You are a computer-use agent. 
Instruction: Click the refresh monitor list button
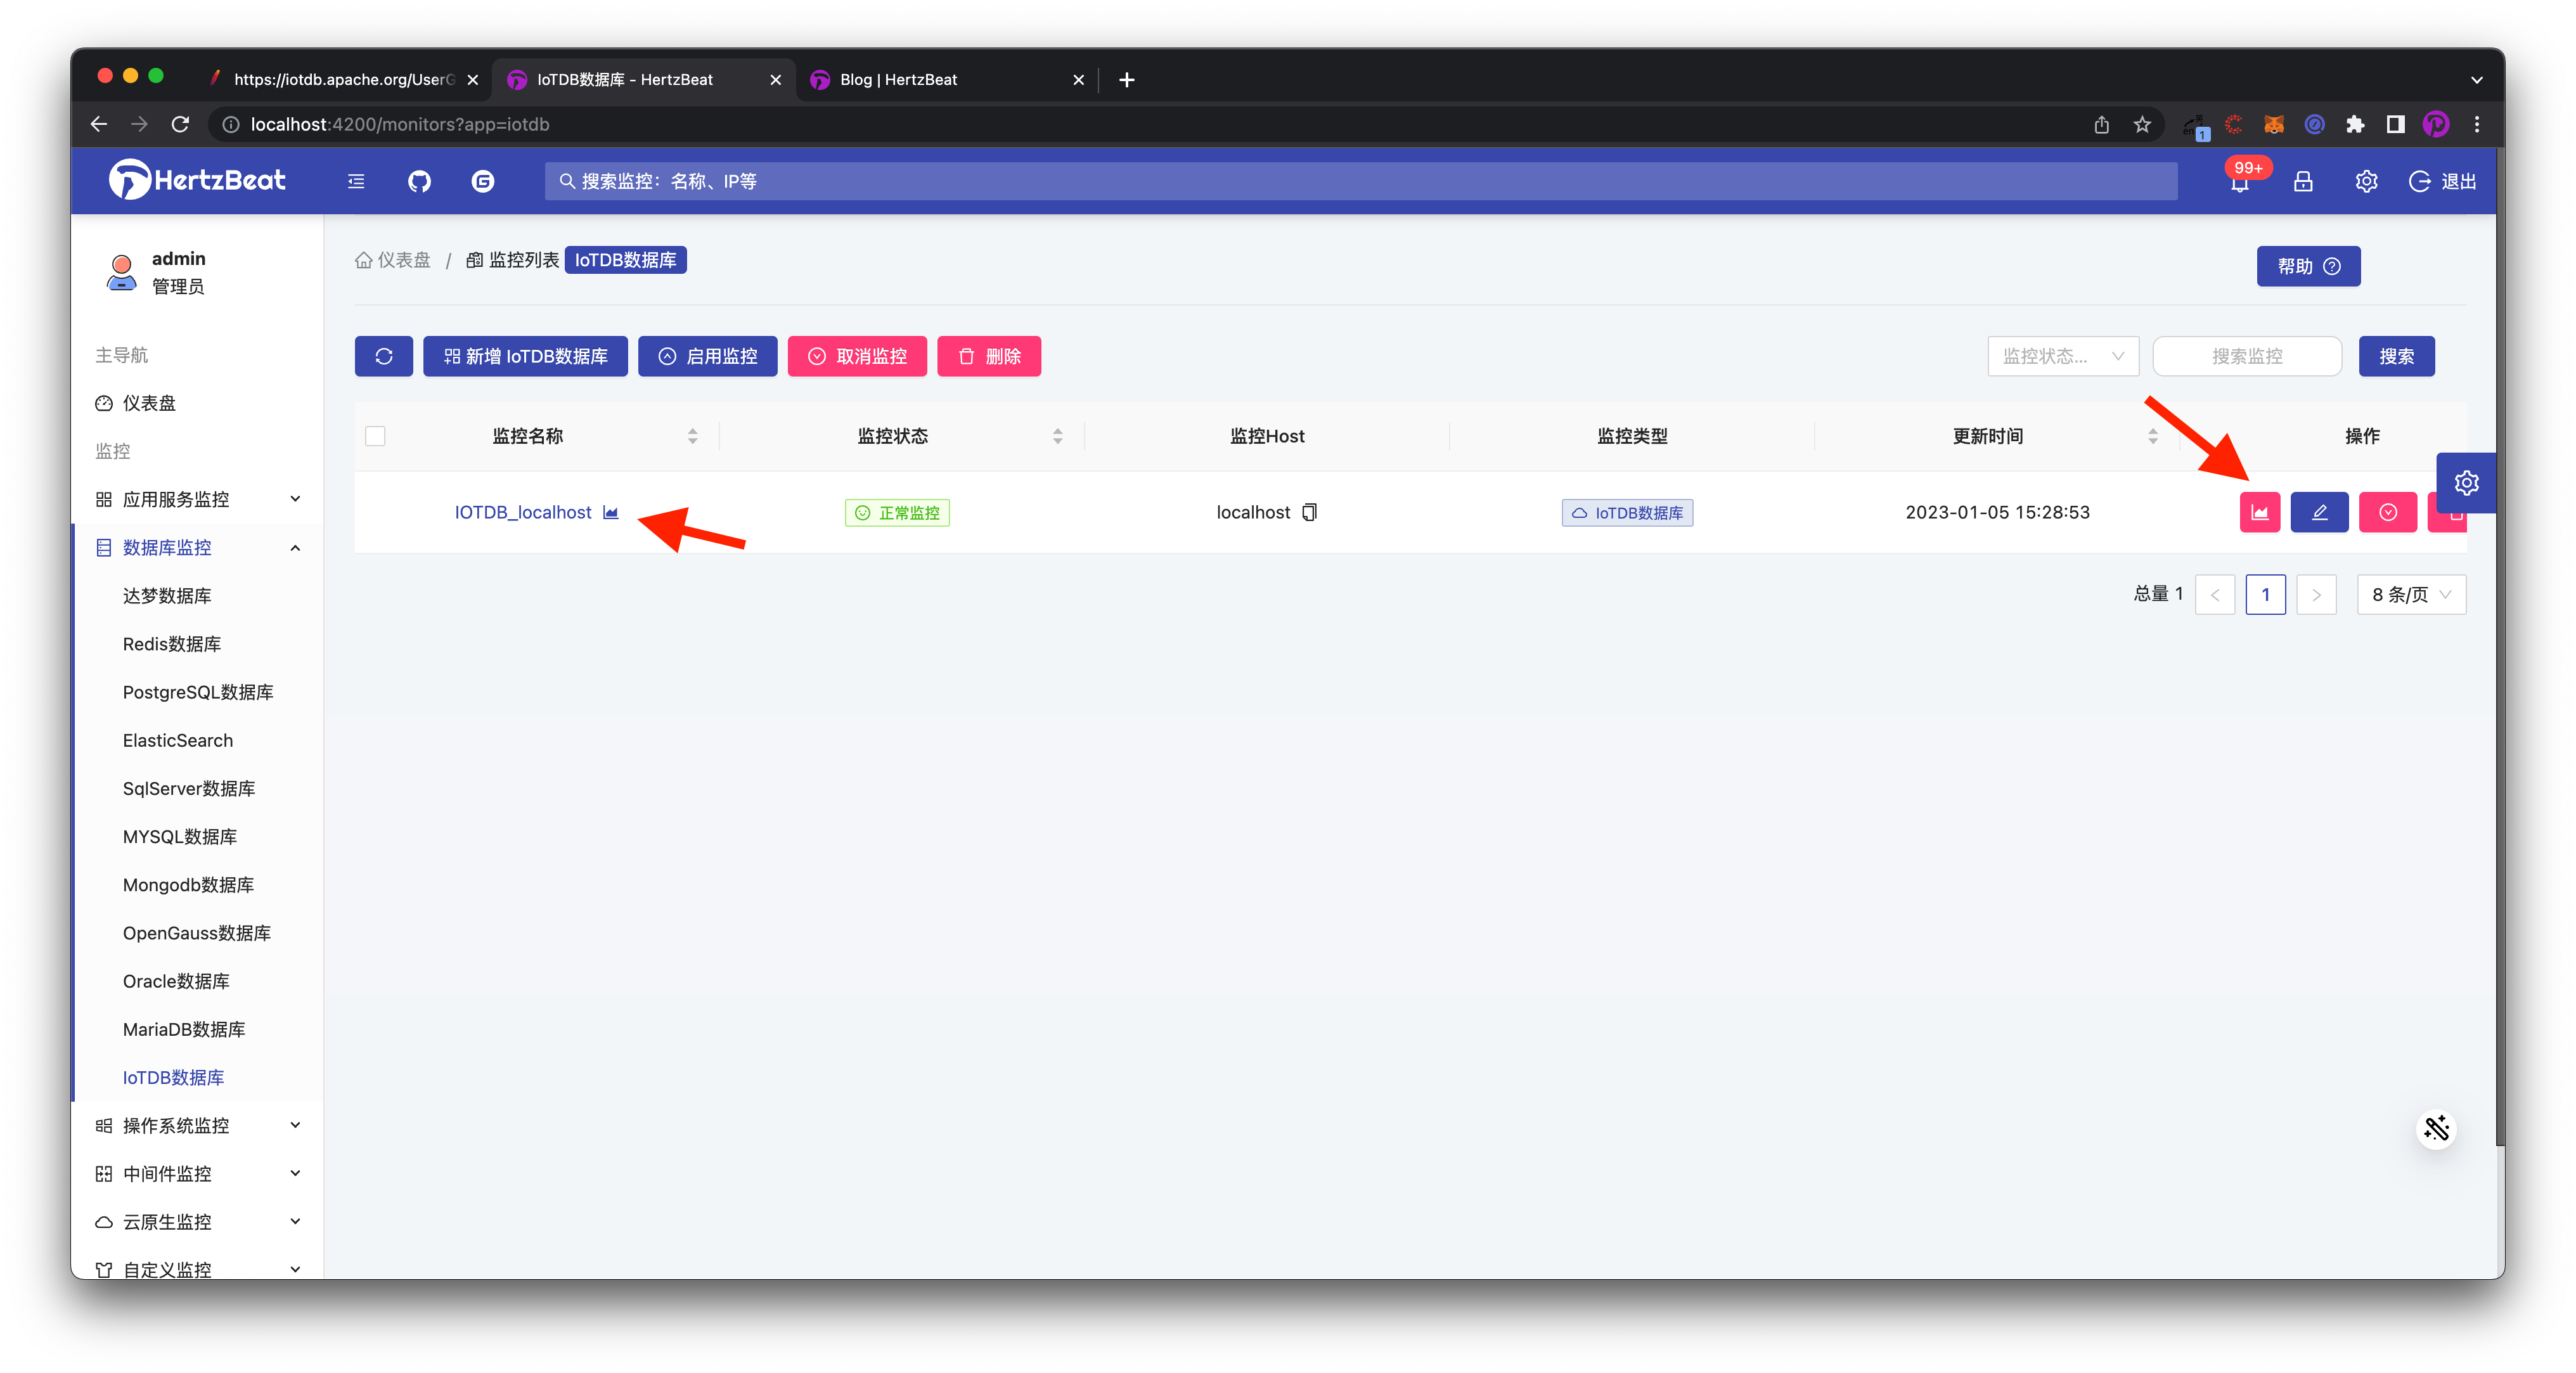pos(383,356)
